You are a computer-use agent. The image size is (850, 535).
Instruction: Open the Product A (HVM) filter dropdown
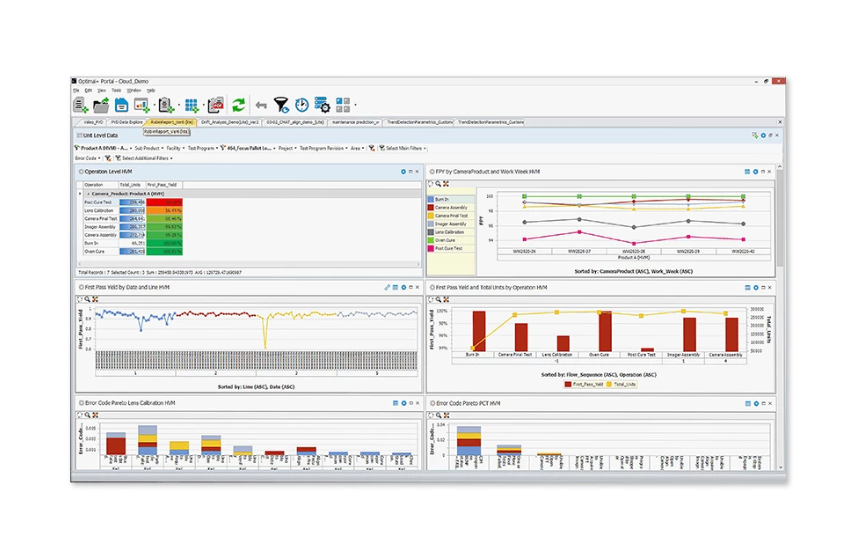click(103, 148)
